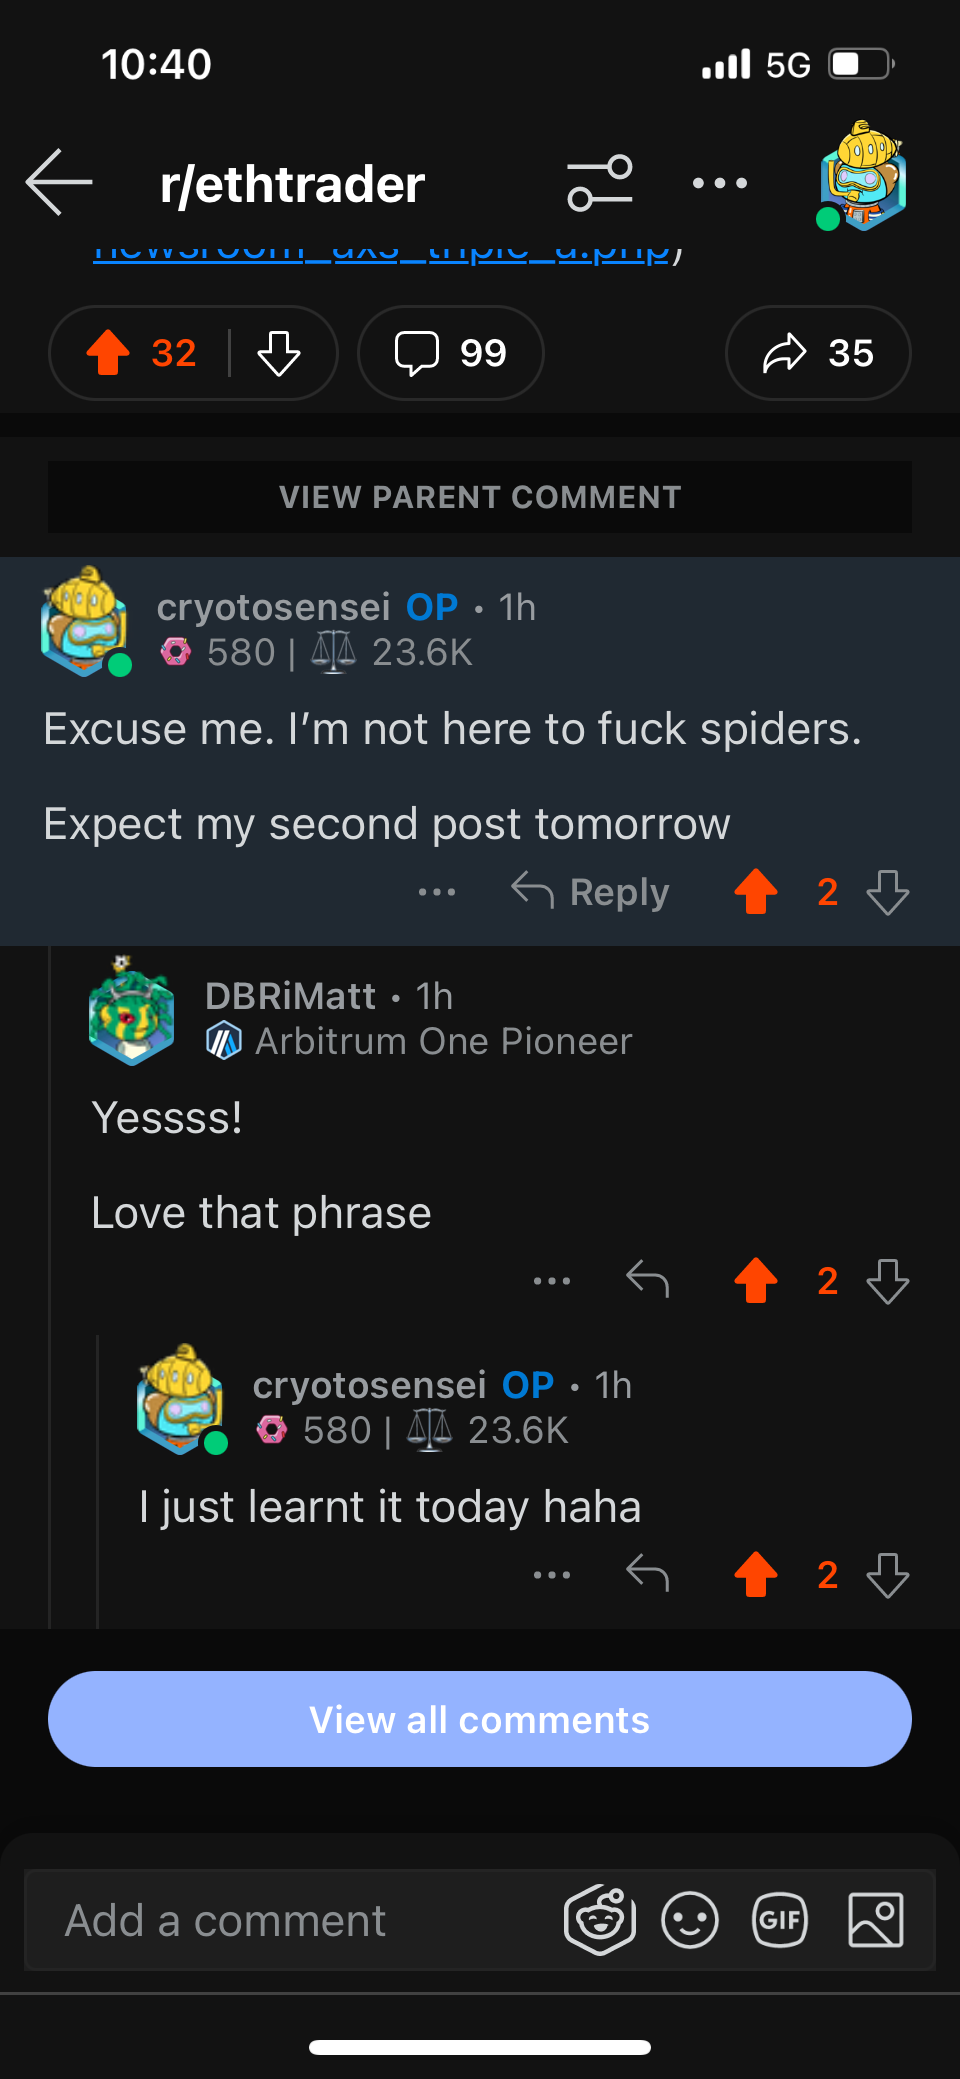960x2079 pixels.
Task: Tap VIEW PARENT COMMENT bar
Action: (x=480, y=497)
